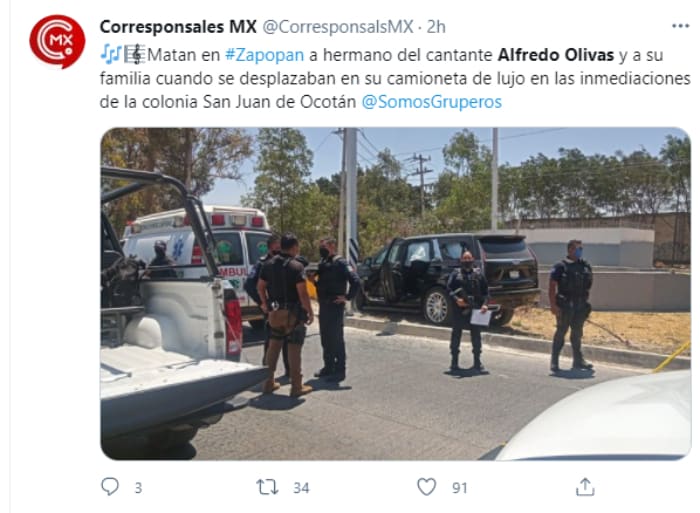Open the tweet's three-dot more menu

point(680,26)
